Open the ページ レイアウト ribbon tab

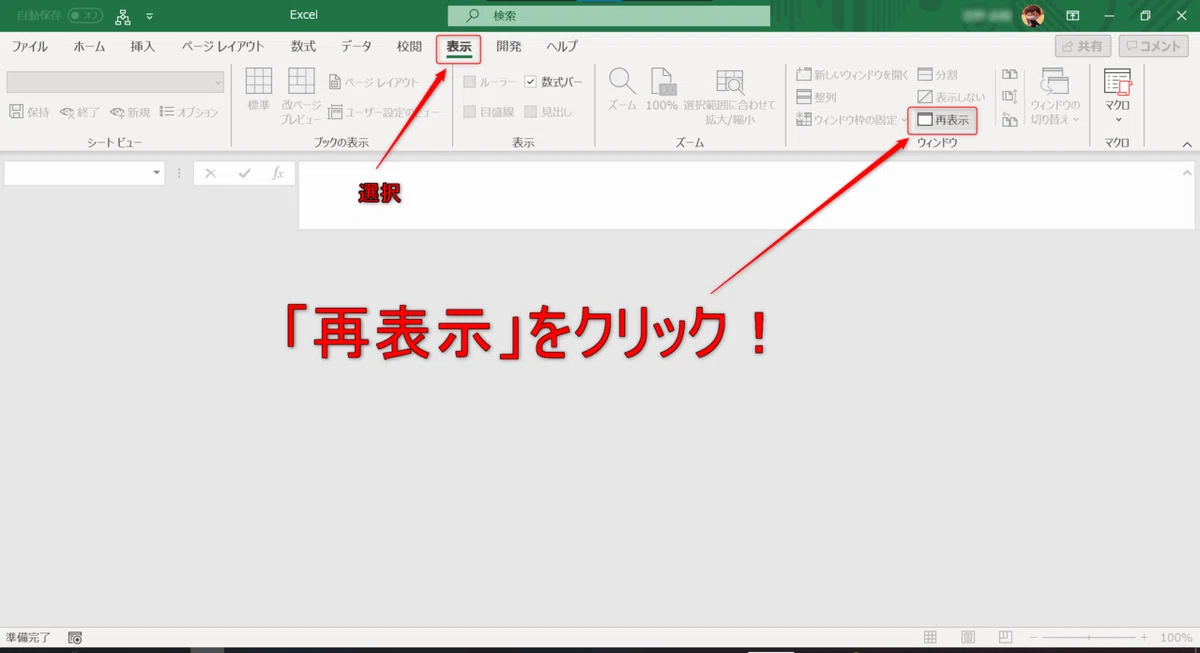[x=223, y=47]
